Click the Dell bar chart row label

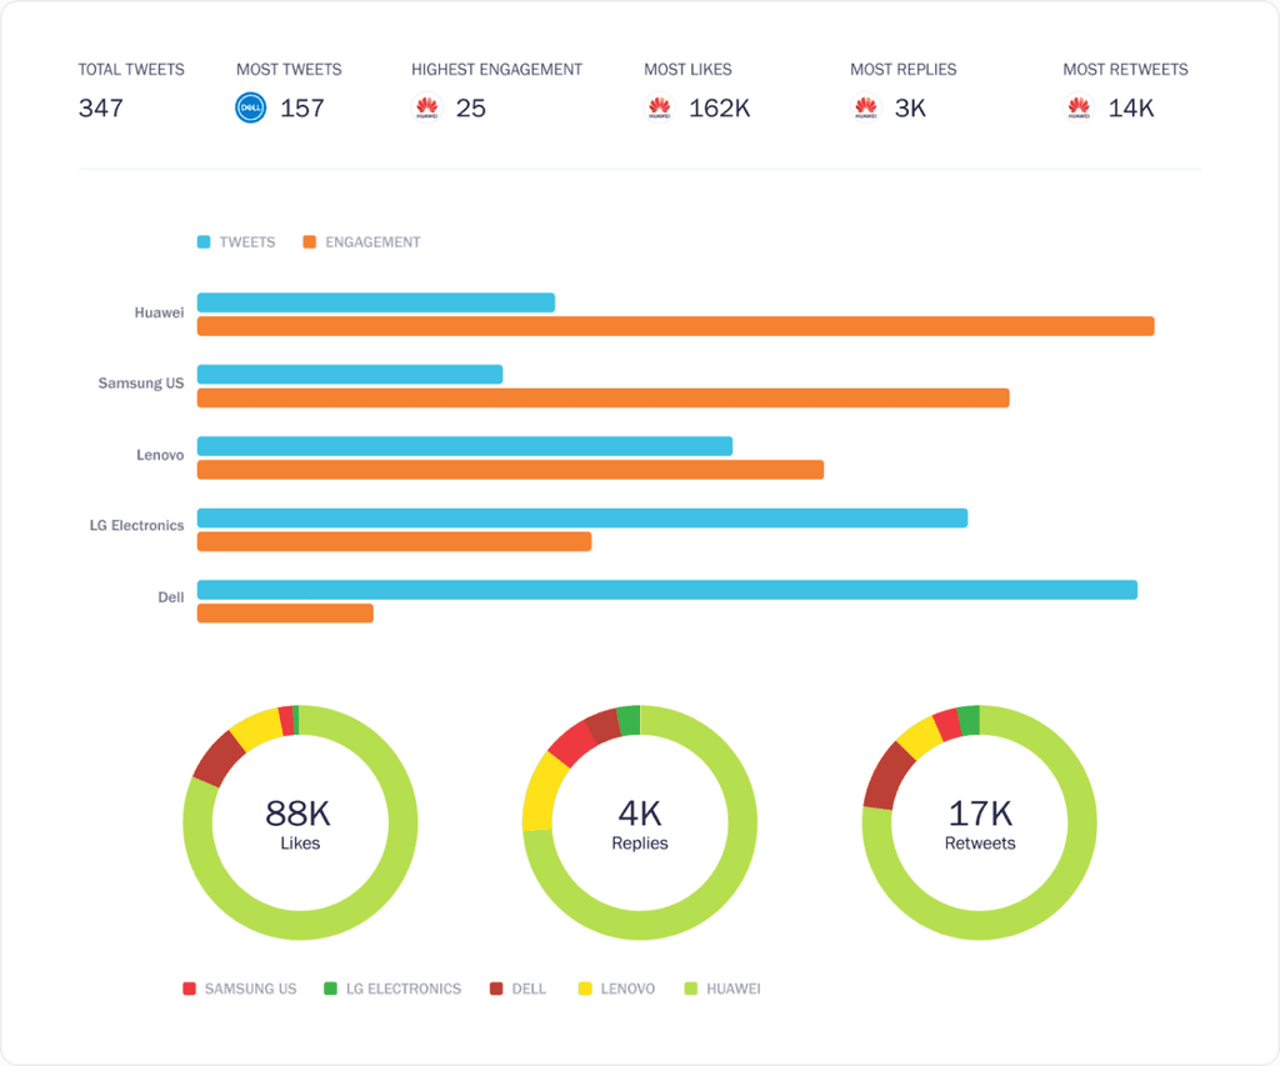(171, 597)
